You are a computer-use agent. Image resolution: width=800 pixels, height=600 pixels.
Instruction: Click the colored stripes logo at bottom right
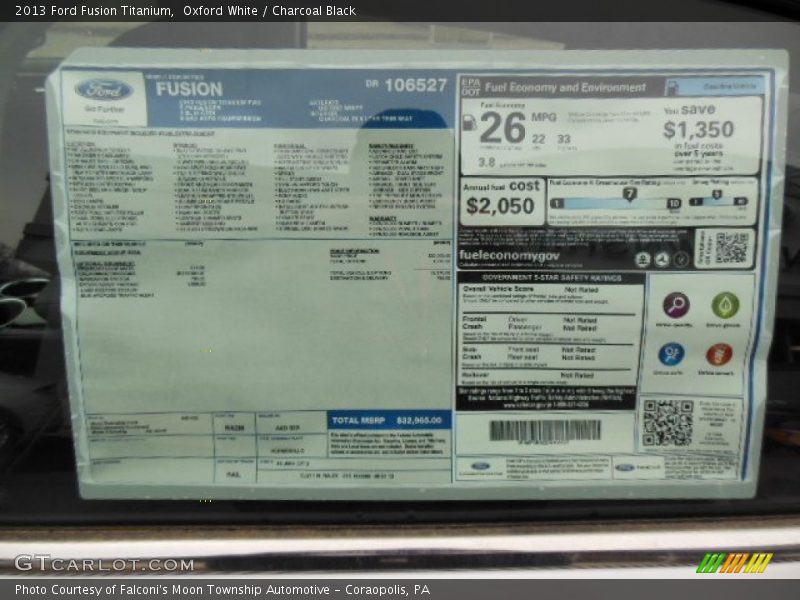point(735,563)
